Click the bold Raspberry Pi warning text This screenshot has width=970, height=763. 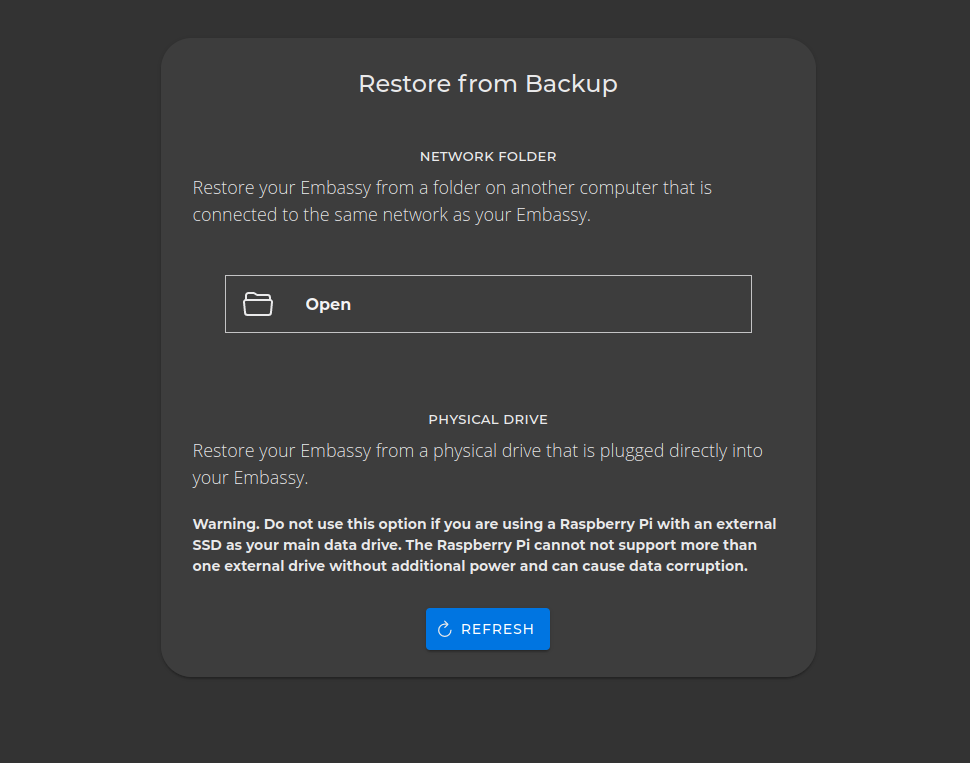(x=484, y=545)
